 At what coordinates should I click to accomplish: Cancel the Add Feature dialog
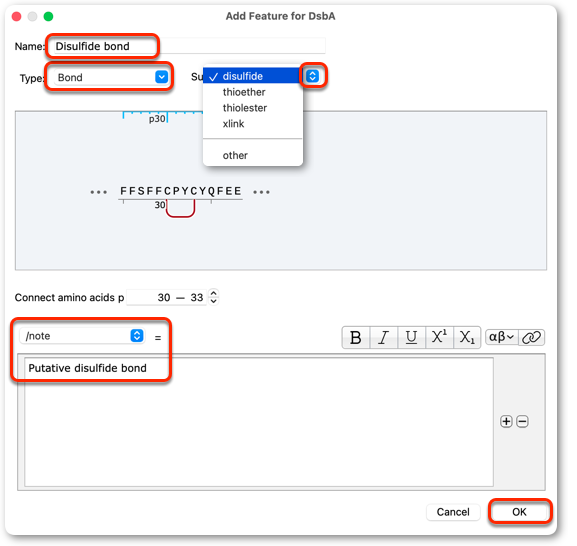coord(453,512)
